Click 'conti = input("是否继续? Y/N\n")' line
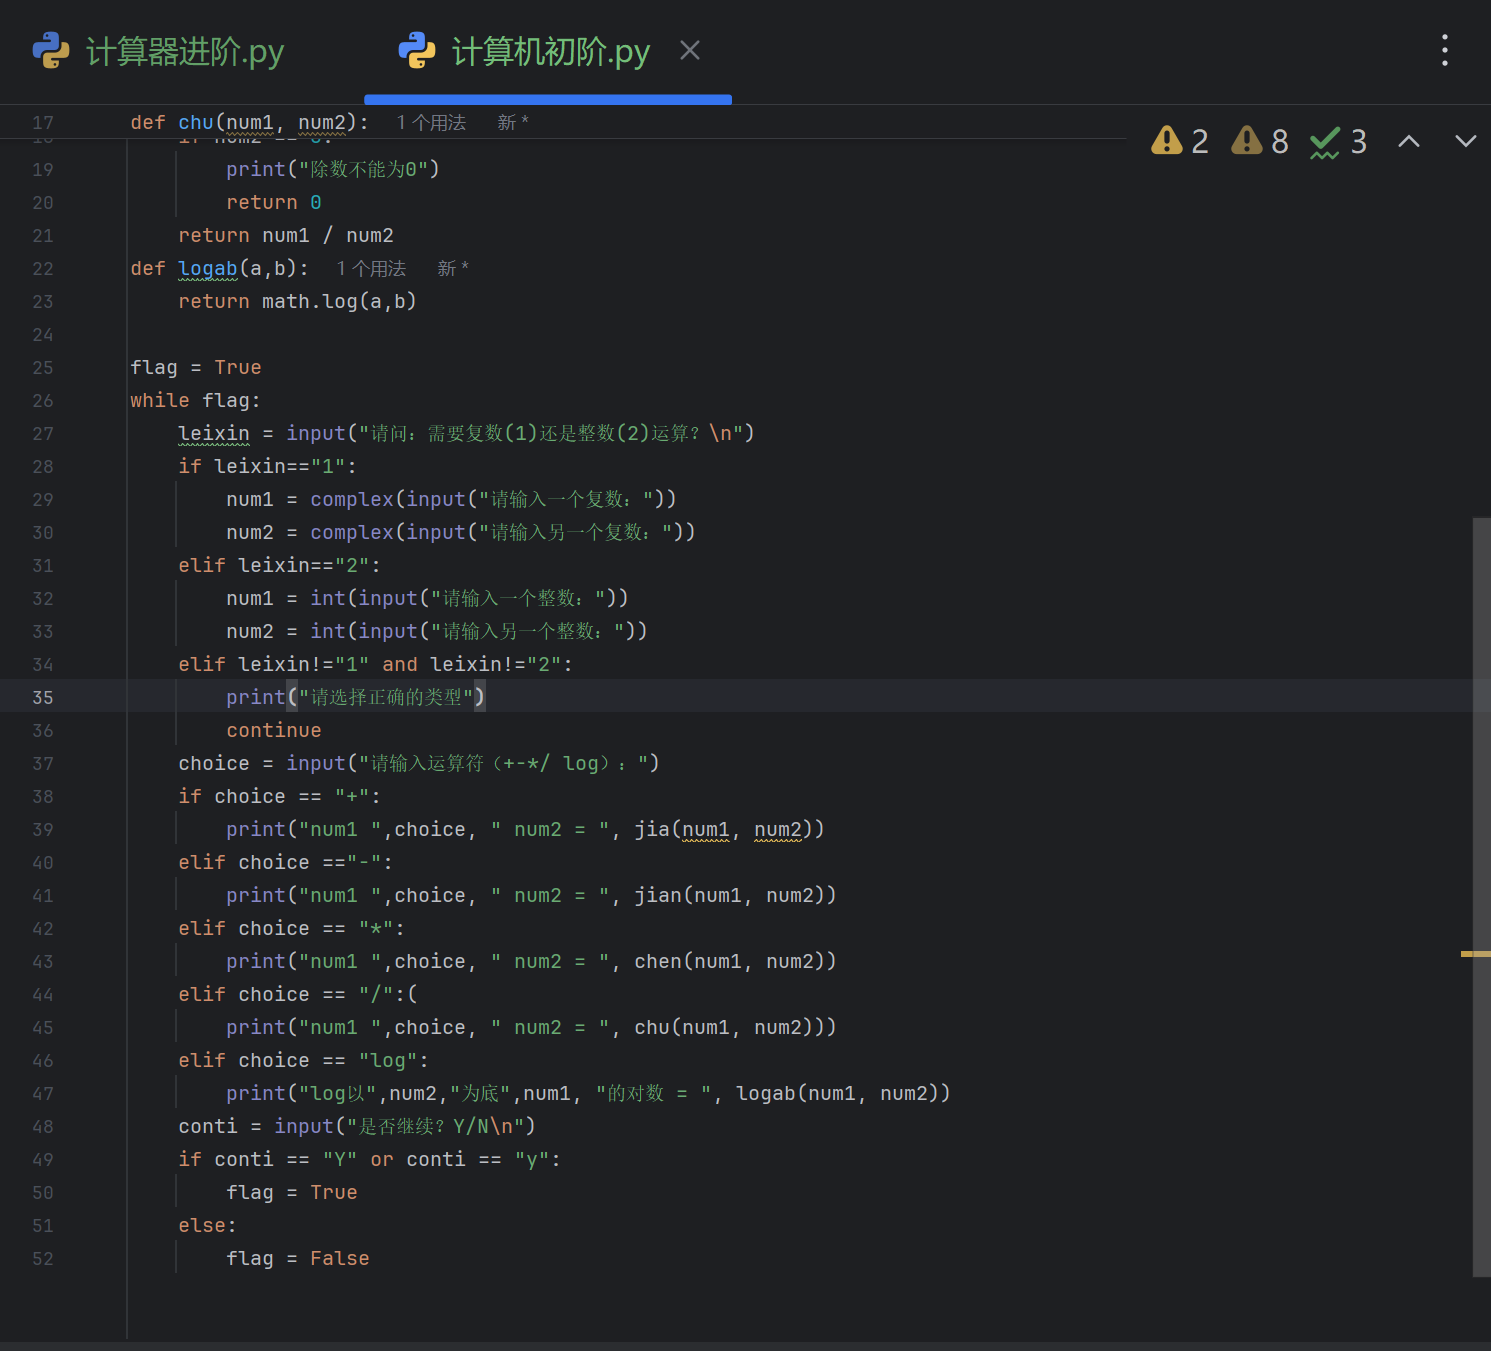 point(357,1126)
